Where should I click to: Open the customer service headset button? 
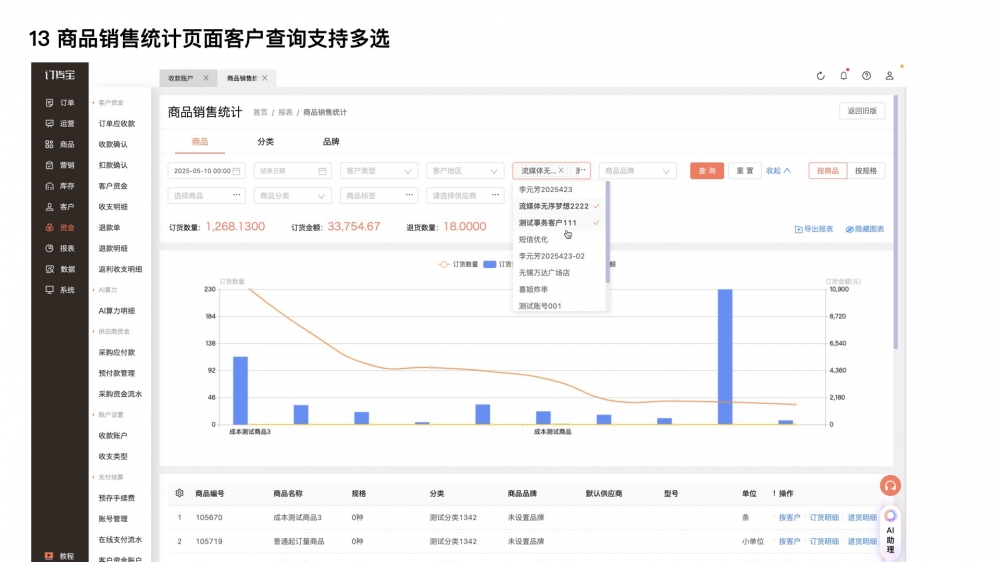[890, 486]
